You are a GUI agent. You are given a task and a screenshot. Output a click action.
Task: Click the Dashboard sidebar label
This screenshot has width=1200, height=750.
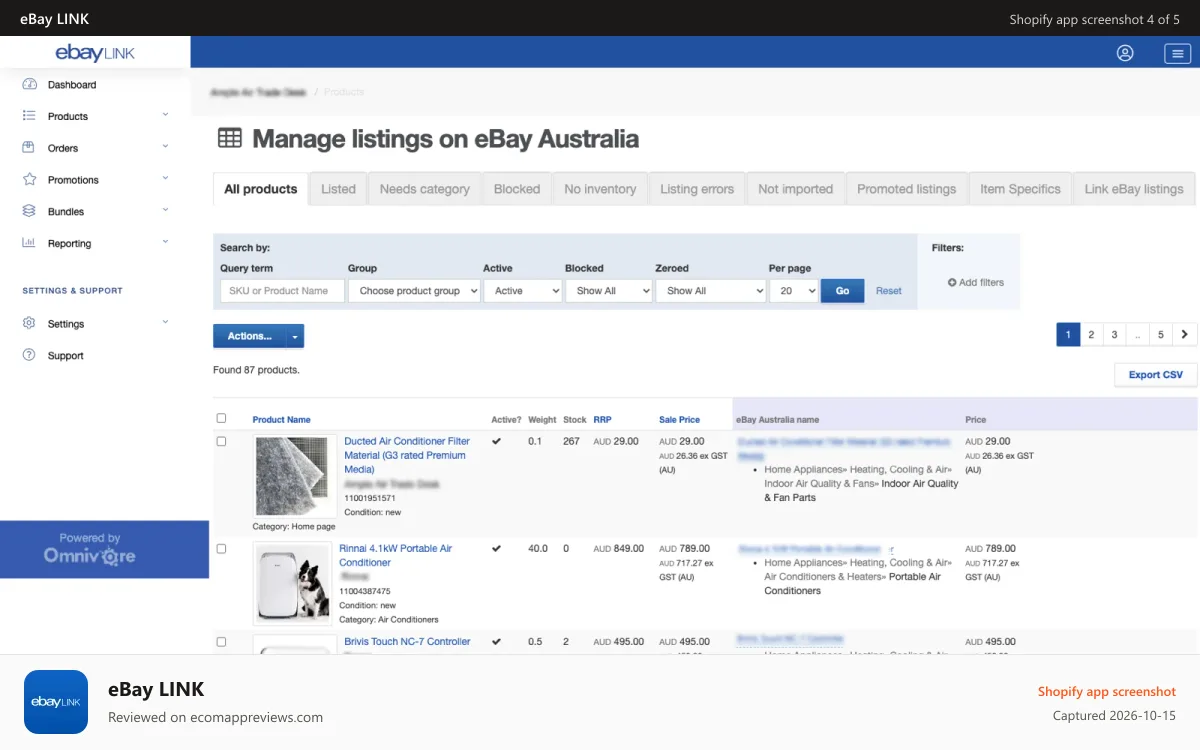pos(72,85)
